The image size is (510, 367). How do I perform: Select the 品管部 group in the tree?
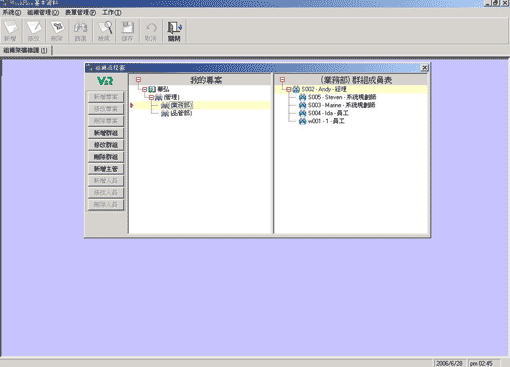pos(181,113)
